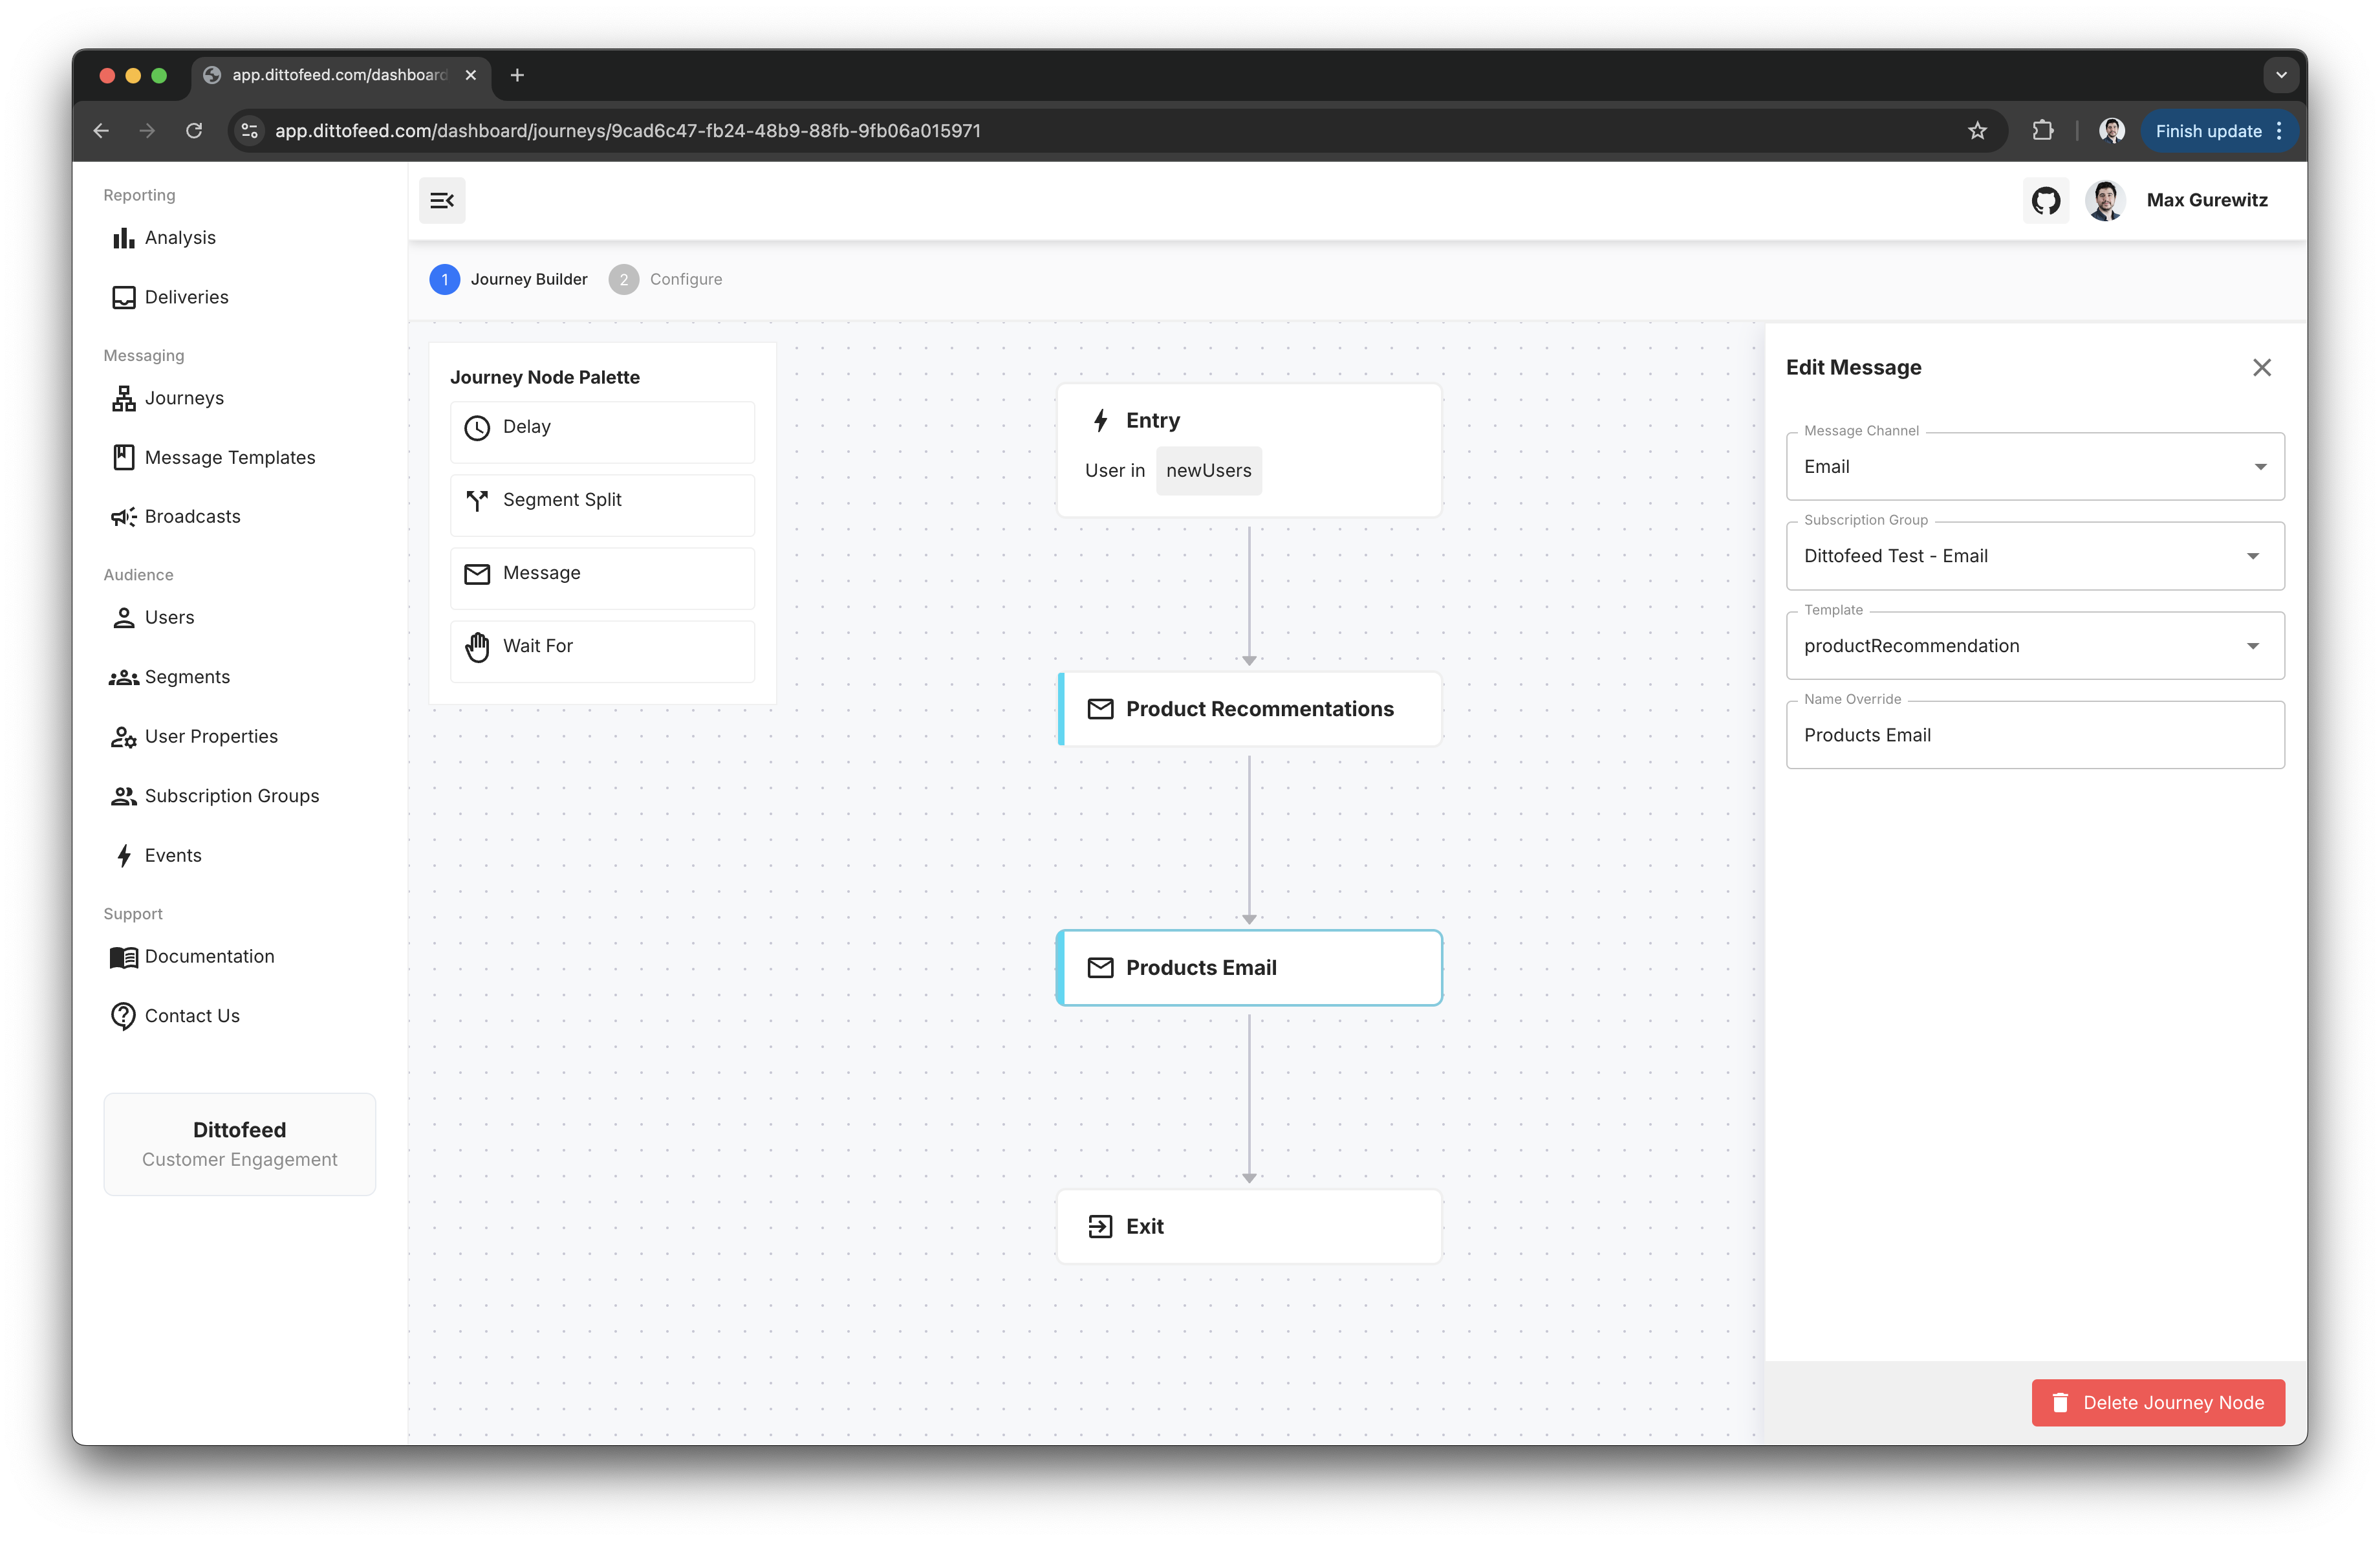Collapse the sidebar using the hamburger icon
This screenshot has width=2380, height=1541.
coord(441,201)
